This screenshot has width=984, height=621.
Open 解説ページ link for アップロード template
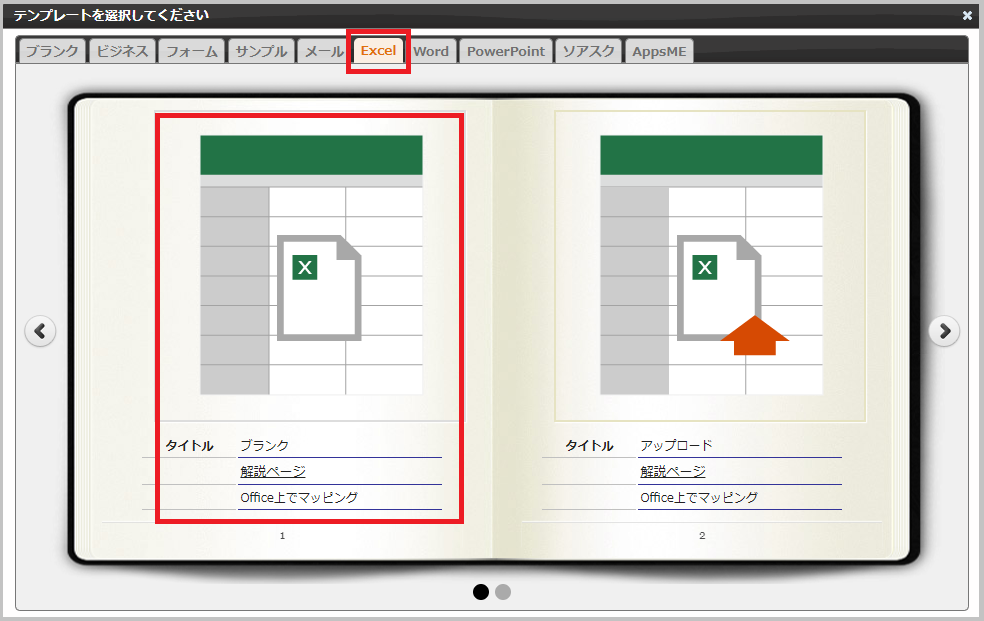[673, 472]
